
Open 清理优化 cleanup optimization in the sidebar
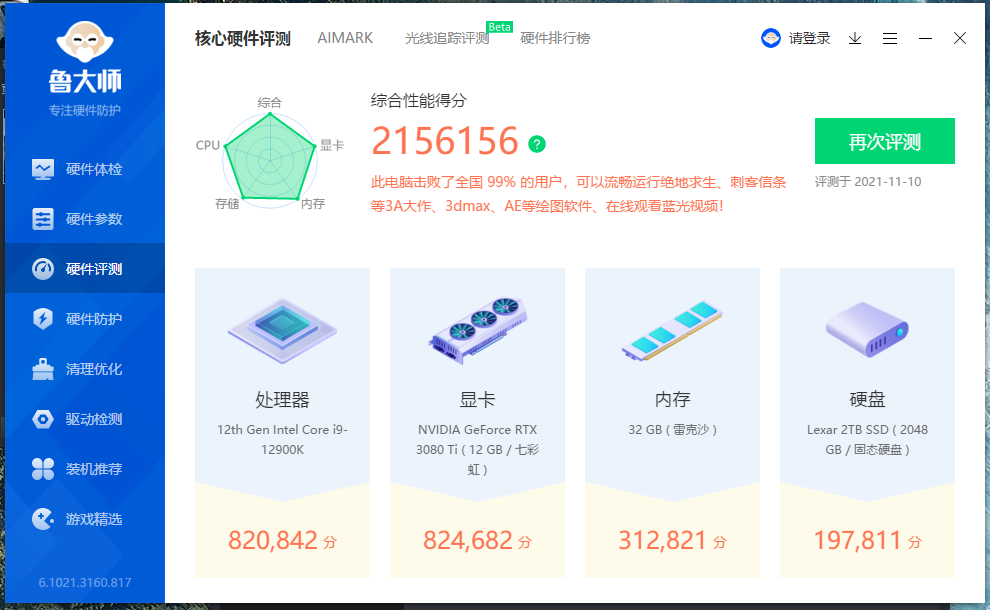point(85,369)
